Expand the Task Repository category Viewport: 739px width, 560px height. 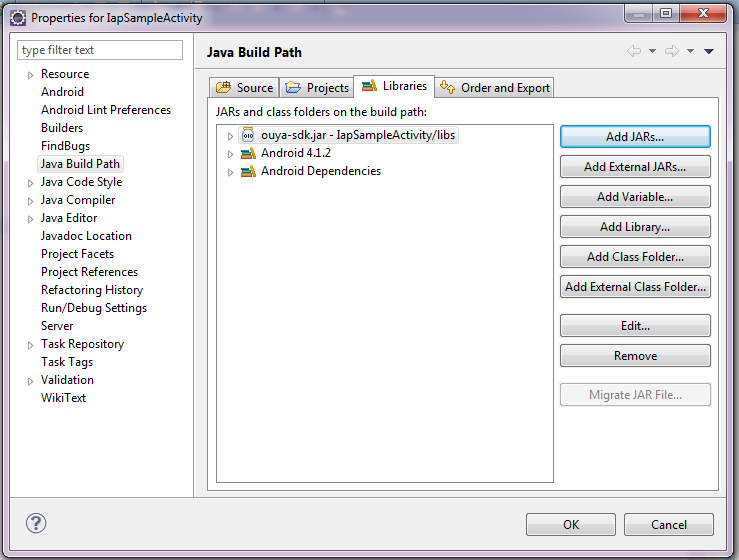point(30,344)
